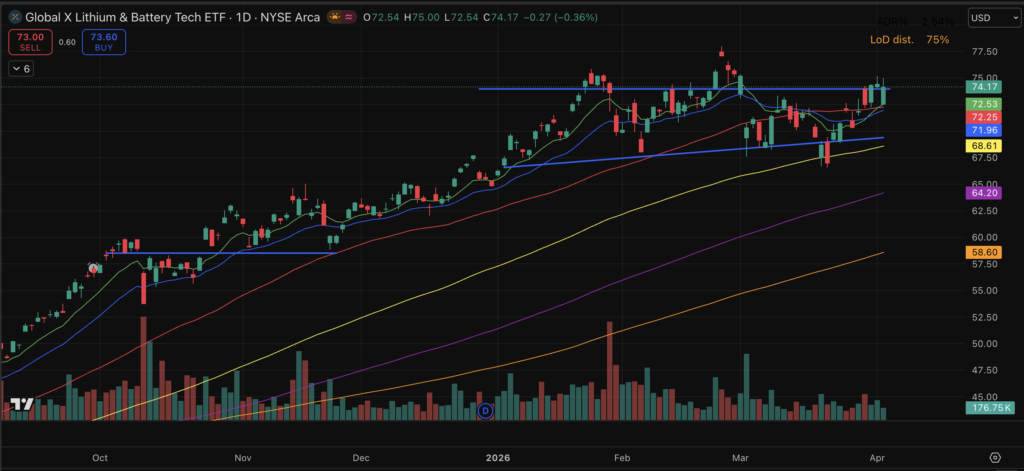This screenshot has width=1024, height=471.
Task: Click the dividend 'D' marker on timeline
Action: click(486, 410)
